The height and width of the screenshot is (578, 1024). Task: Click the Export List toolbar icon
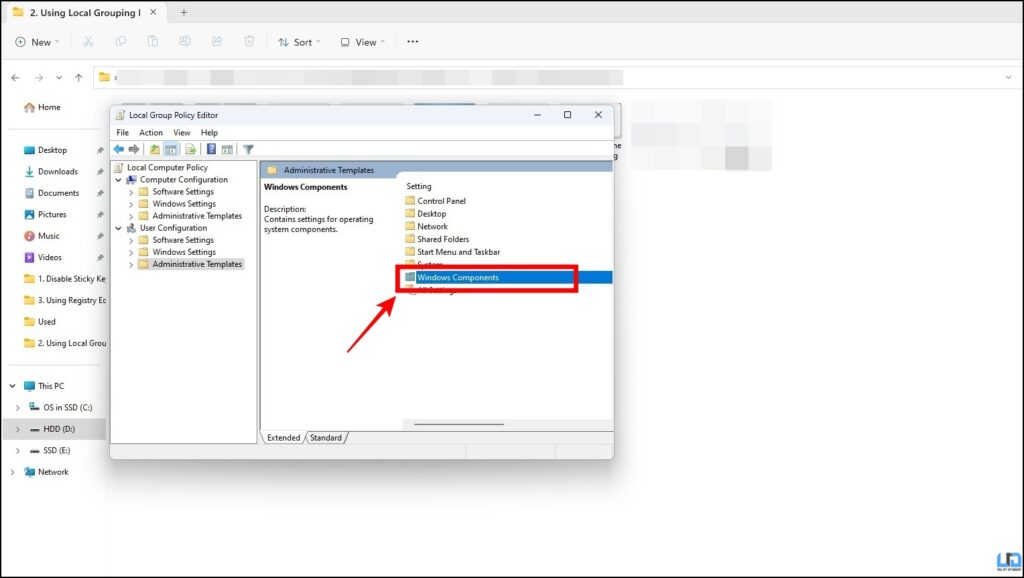point(191,150)
